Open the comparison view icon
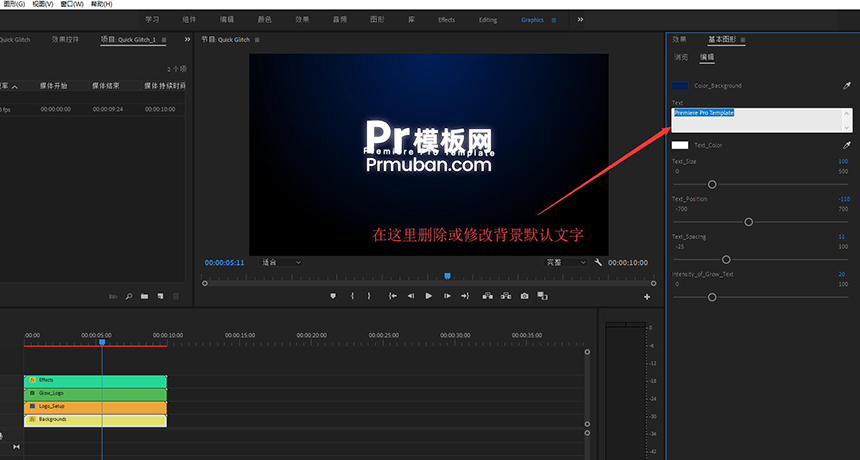 coord(542,296)
